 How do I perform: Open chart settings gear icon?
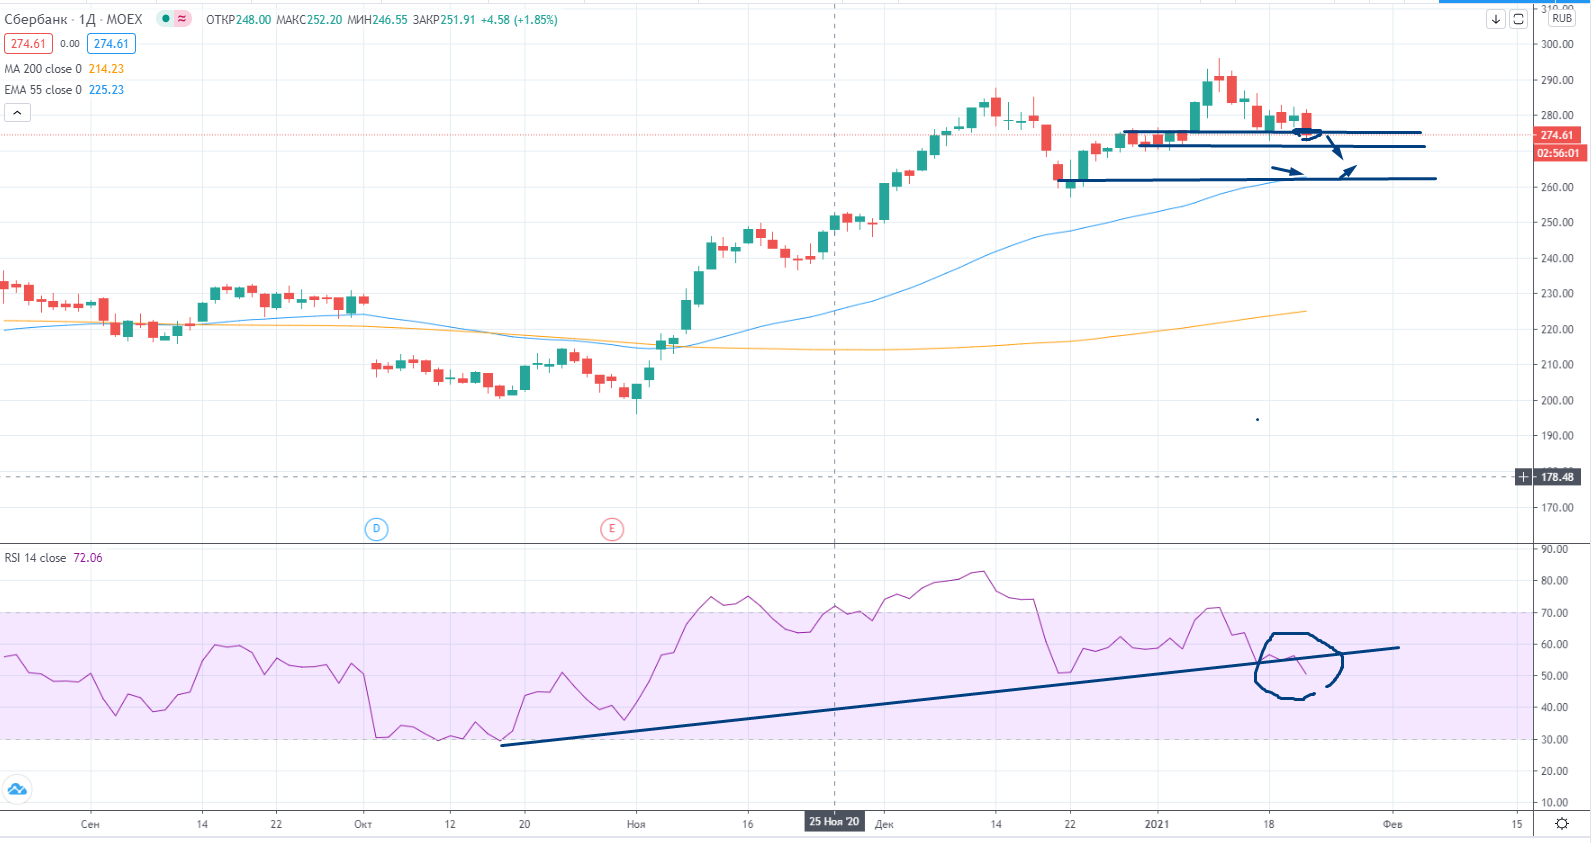[1561, 824]
